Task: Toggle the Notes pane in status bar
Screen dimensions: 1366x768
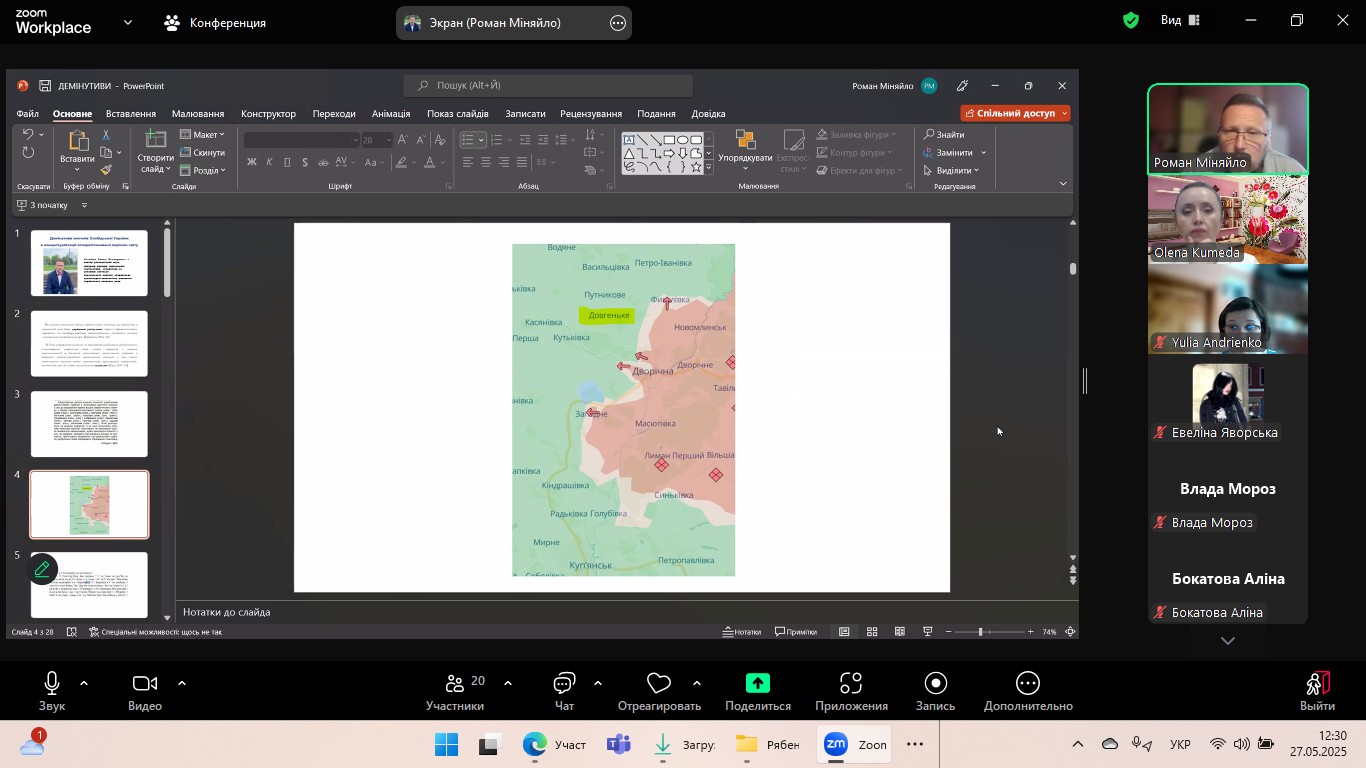Action: (741, 632)
